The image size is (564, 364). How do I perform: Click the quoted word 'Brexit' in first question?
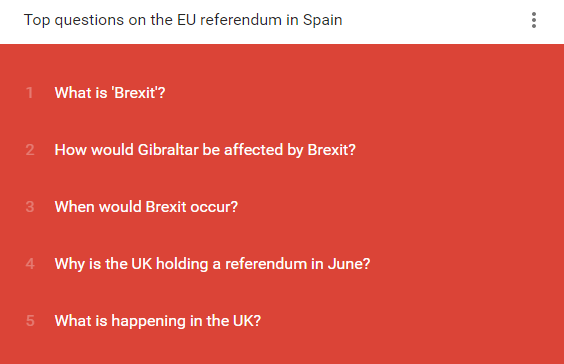[135, 93]
